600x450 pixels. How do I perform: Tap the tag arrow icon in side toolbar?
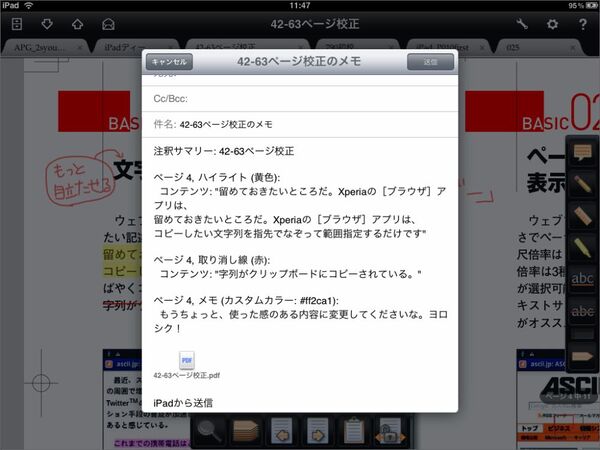pos(582,356)
